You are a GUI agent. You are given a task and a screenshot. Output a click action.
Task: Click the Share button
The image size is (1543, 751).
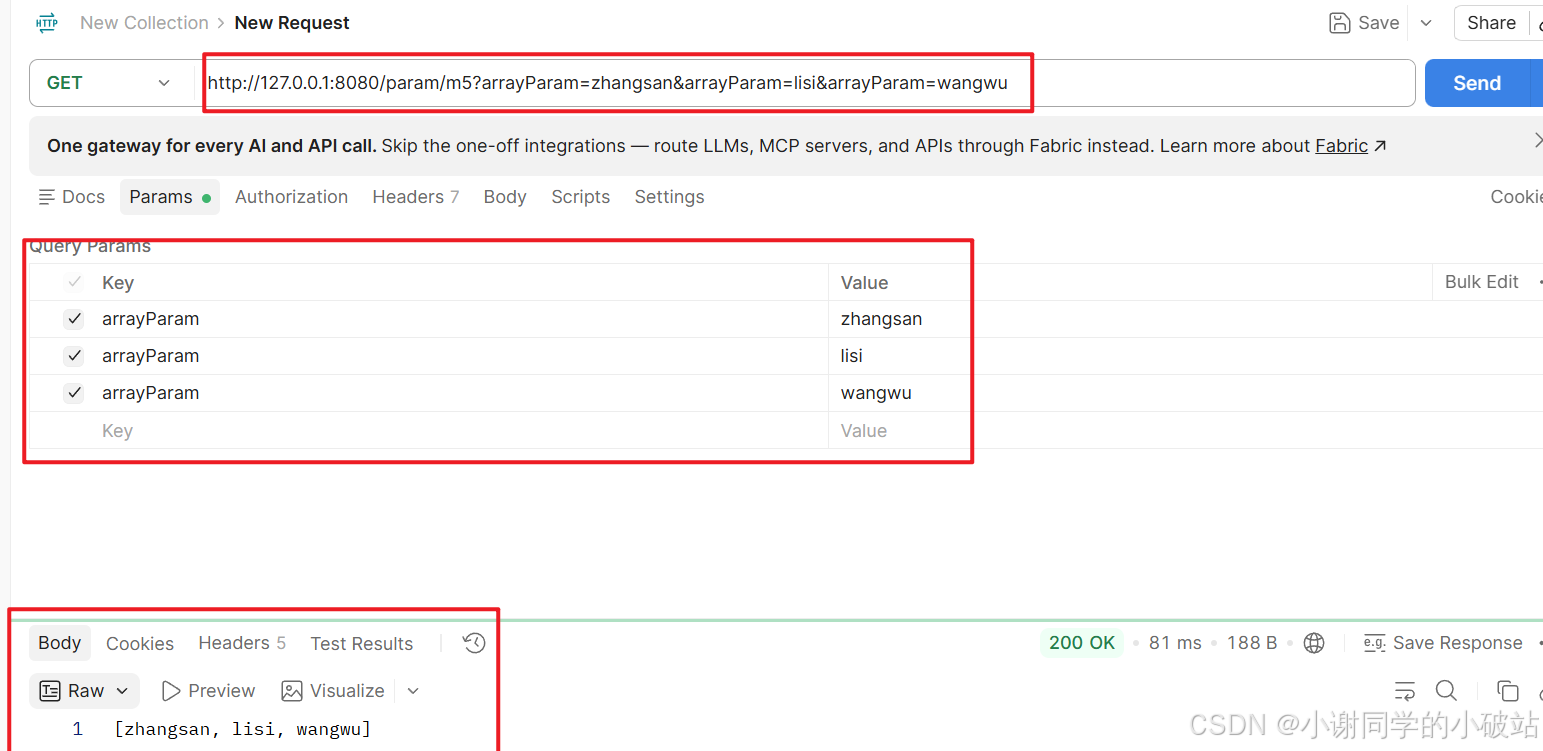[1491, 23]
